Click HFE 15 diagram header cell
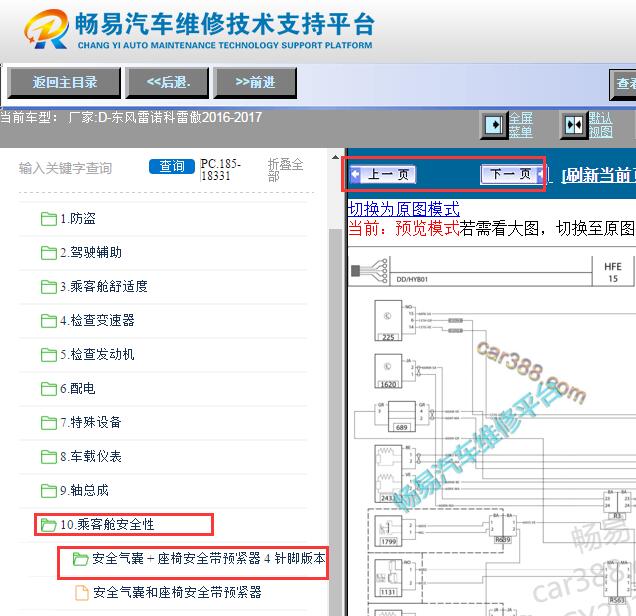This screenshot has width=636, height=616. pyautogui.click(x=612, y=272)
